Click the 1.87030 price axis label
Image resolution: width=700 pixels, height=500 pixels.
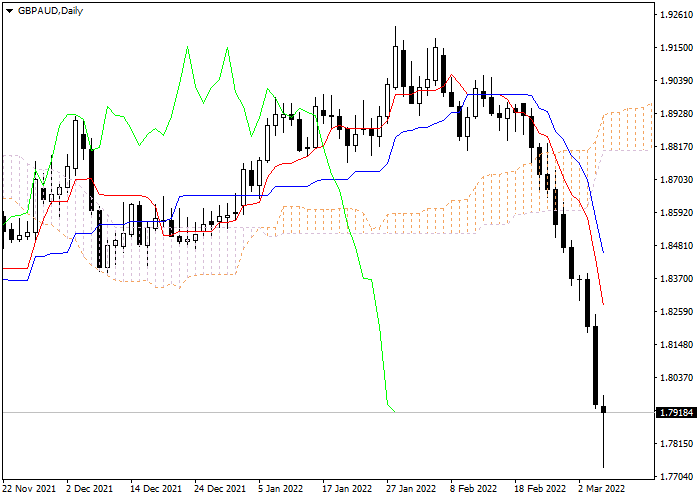coord(677,180)
